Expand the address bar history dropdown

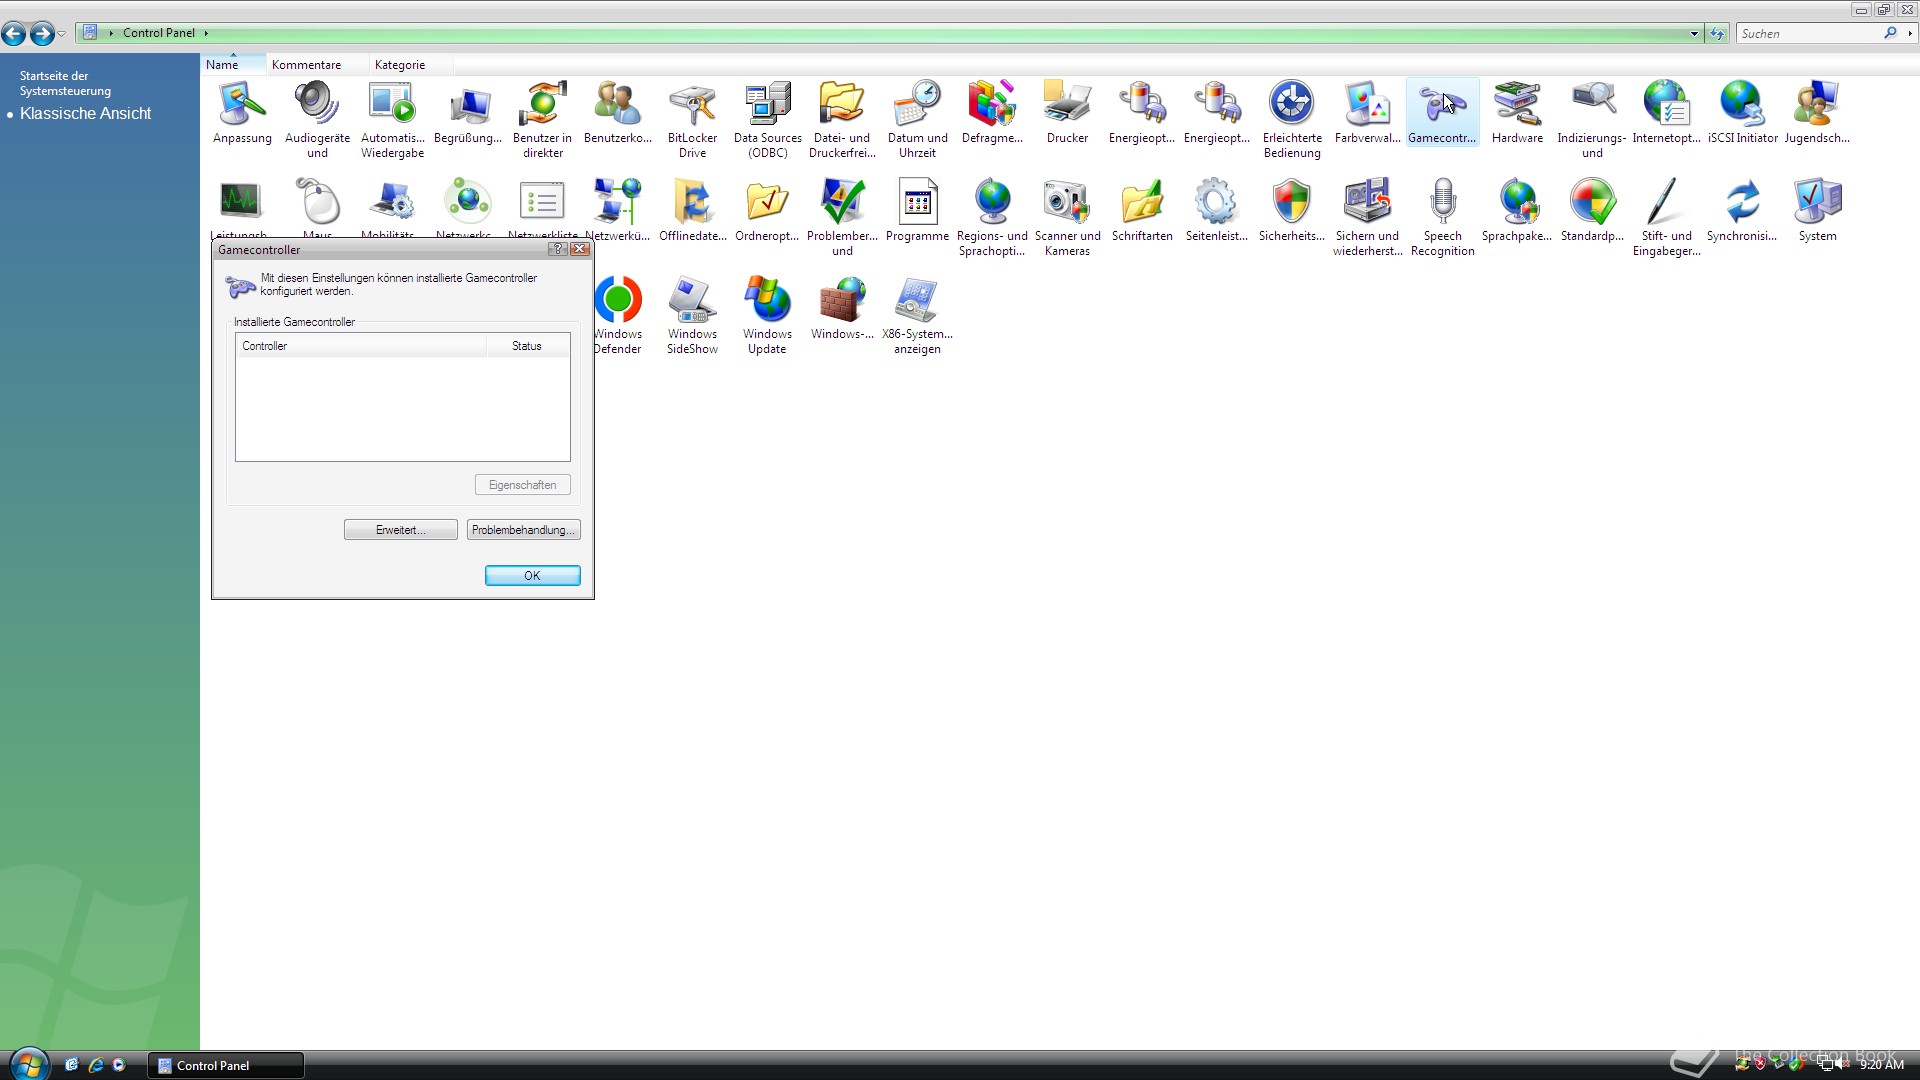(x=1694, y=34)
